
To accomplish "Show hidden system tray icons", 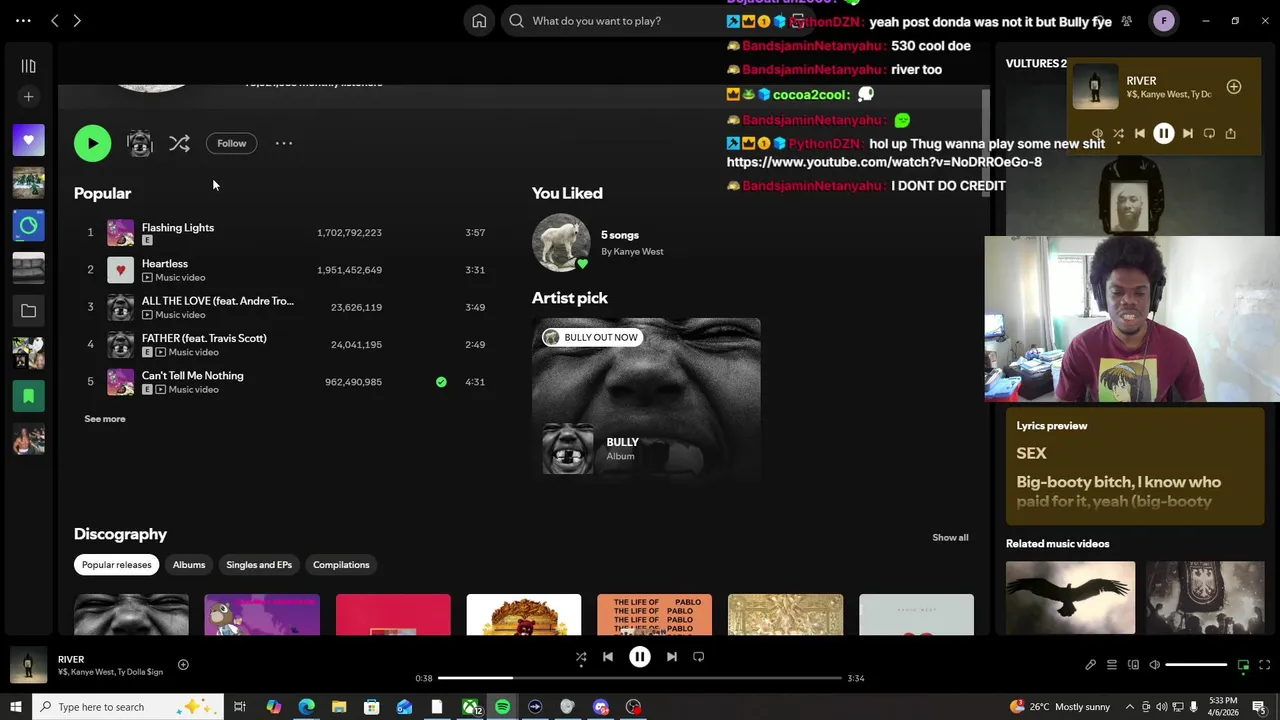I will click(1130, 707).
